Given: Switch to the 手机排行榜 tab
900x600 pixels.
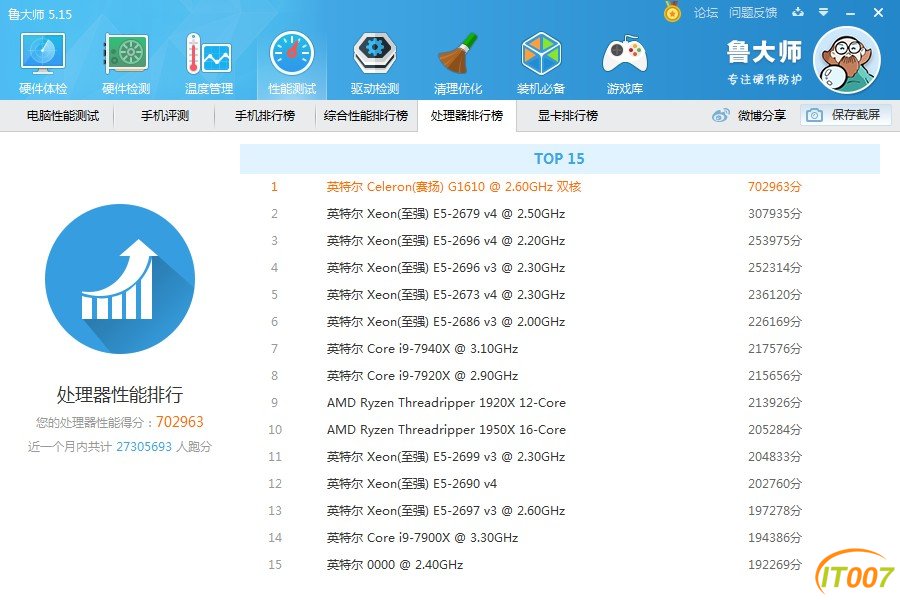Looking at the screenshot, I should point(265,115).
